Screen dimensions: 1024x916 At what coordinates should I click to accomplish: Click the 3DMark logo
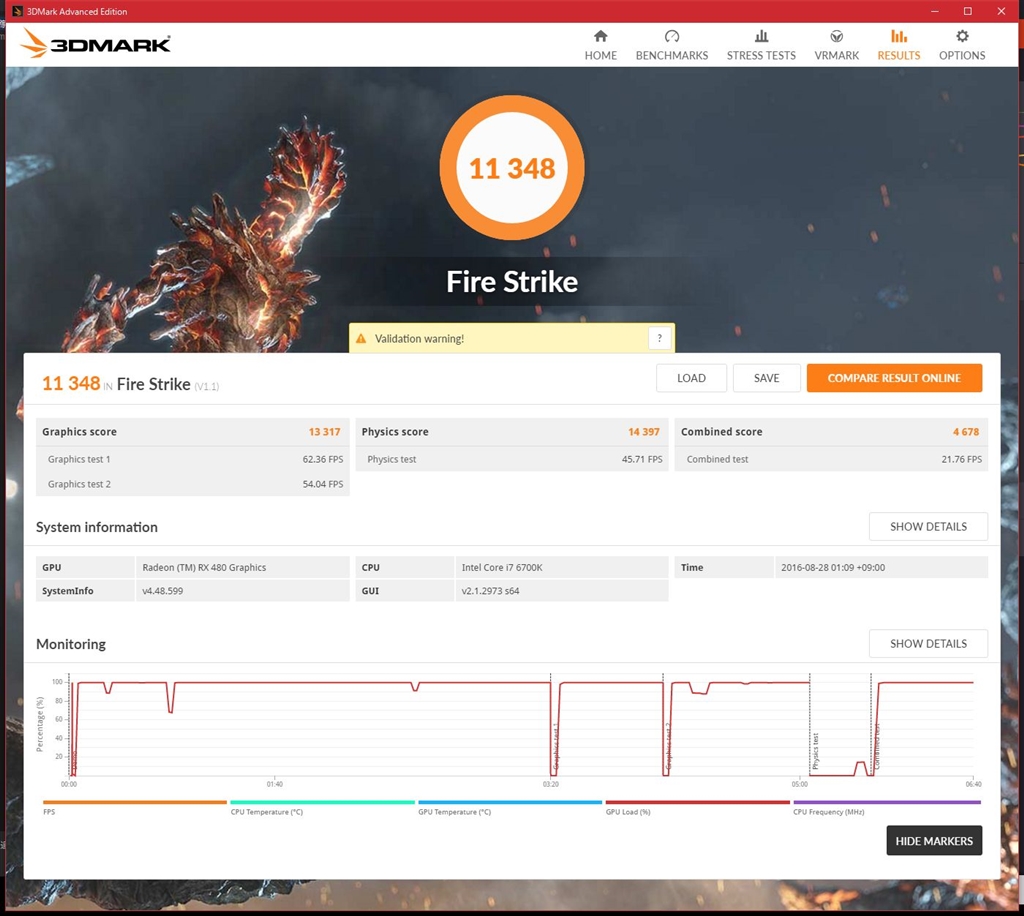point(95,43)
